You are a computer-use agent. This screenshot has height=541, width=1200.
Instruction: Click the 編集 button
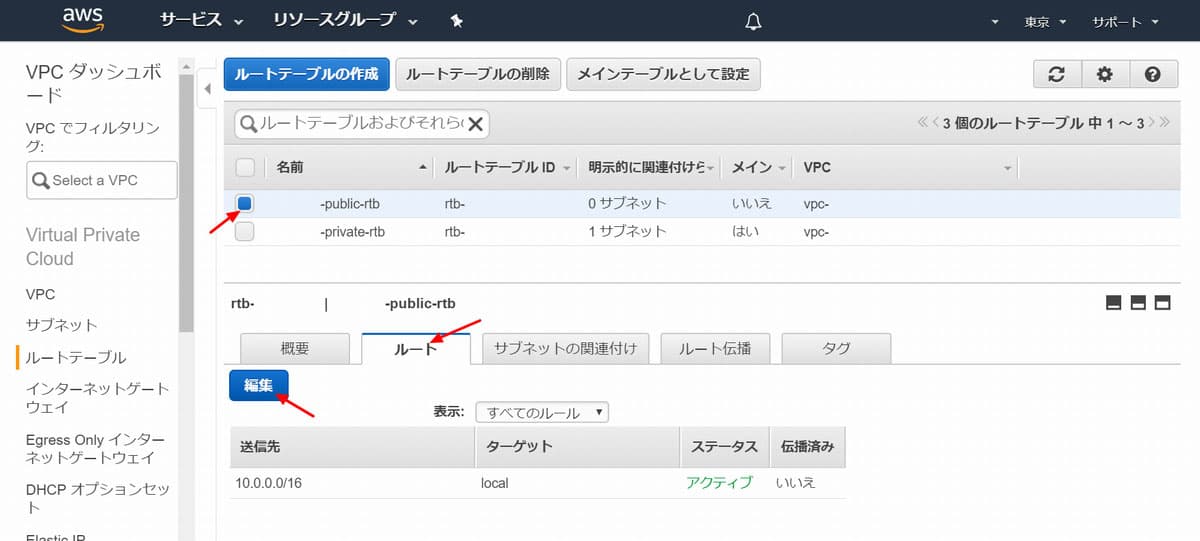[x=259, y=385]
